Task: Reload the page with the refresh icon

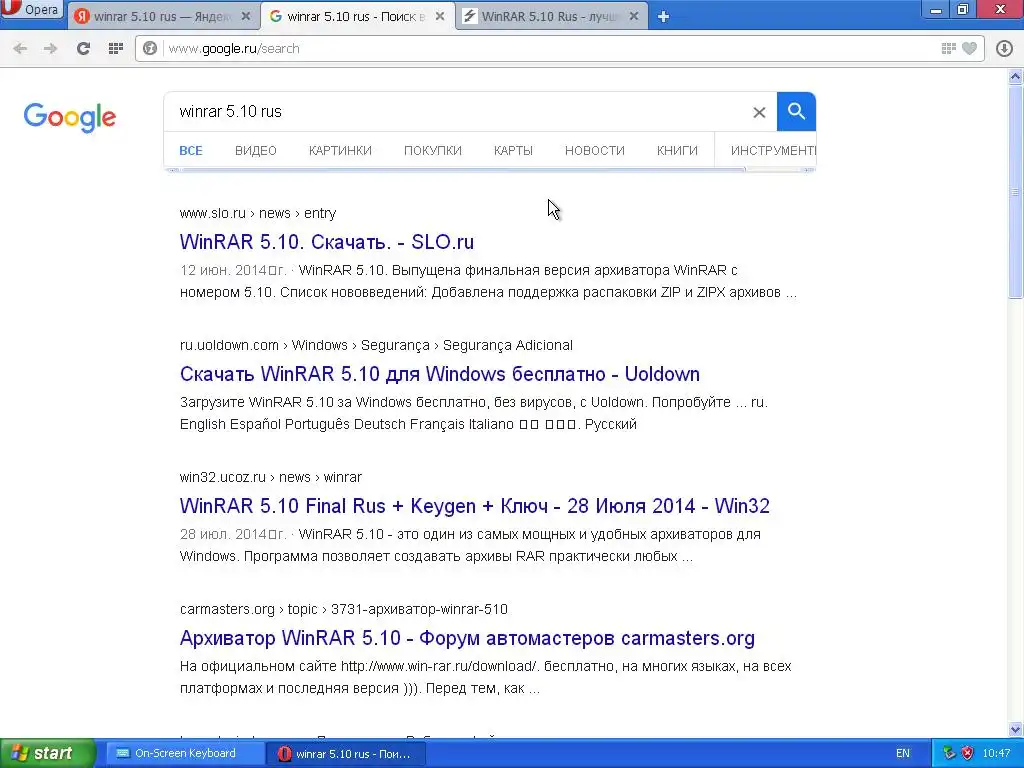Action: point(83,48)
